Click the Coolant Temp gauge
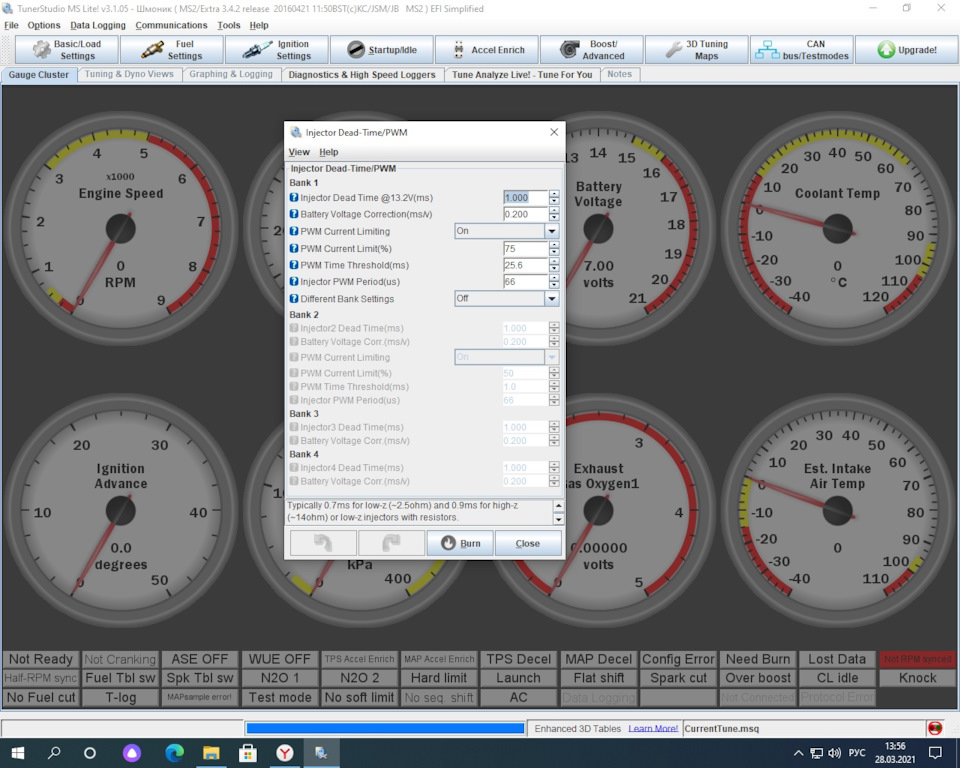Viewport: 960px width, 768px height. pos(837,228)
